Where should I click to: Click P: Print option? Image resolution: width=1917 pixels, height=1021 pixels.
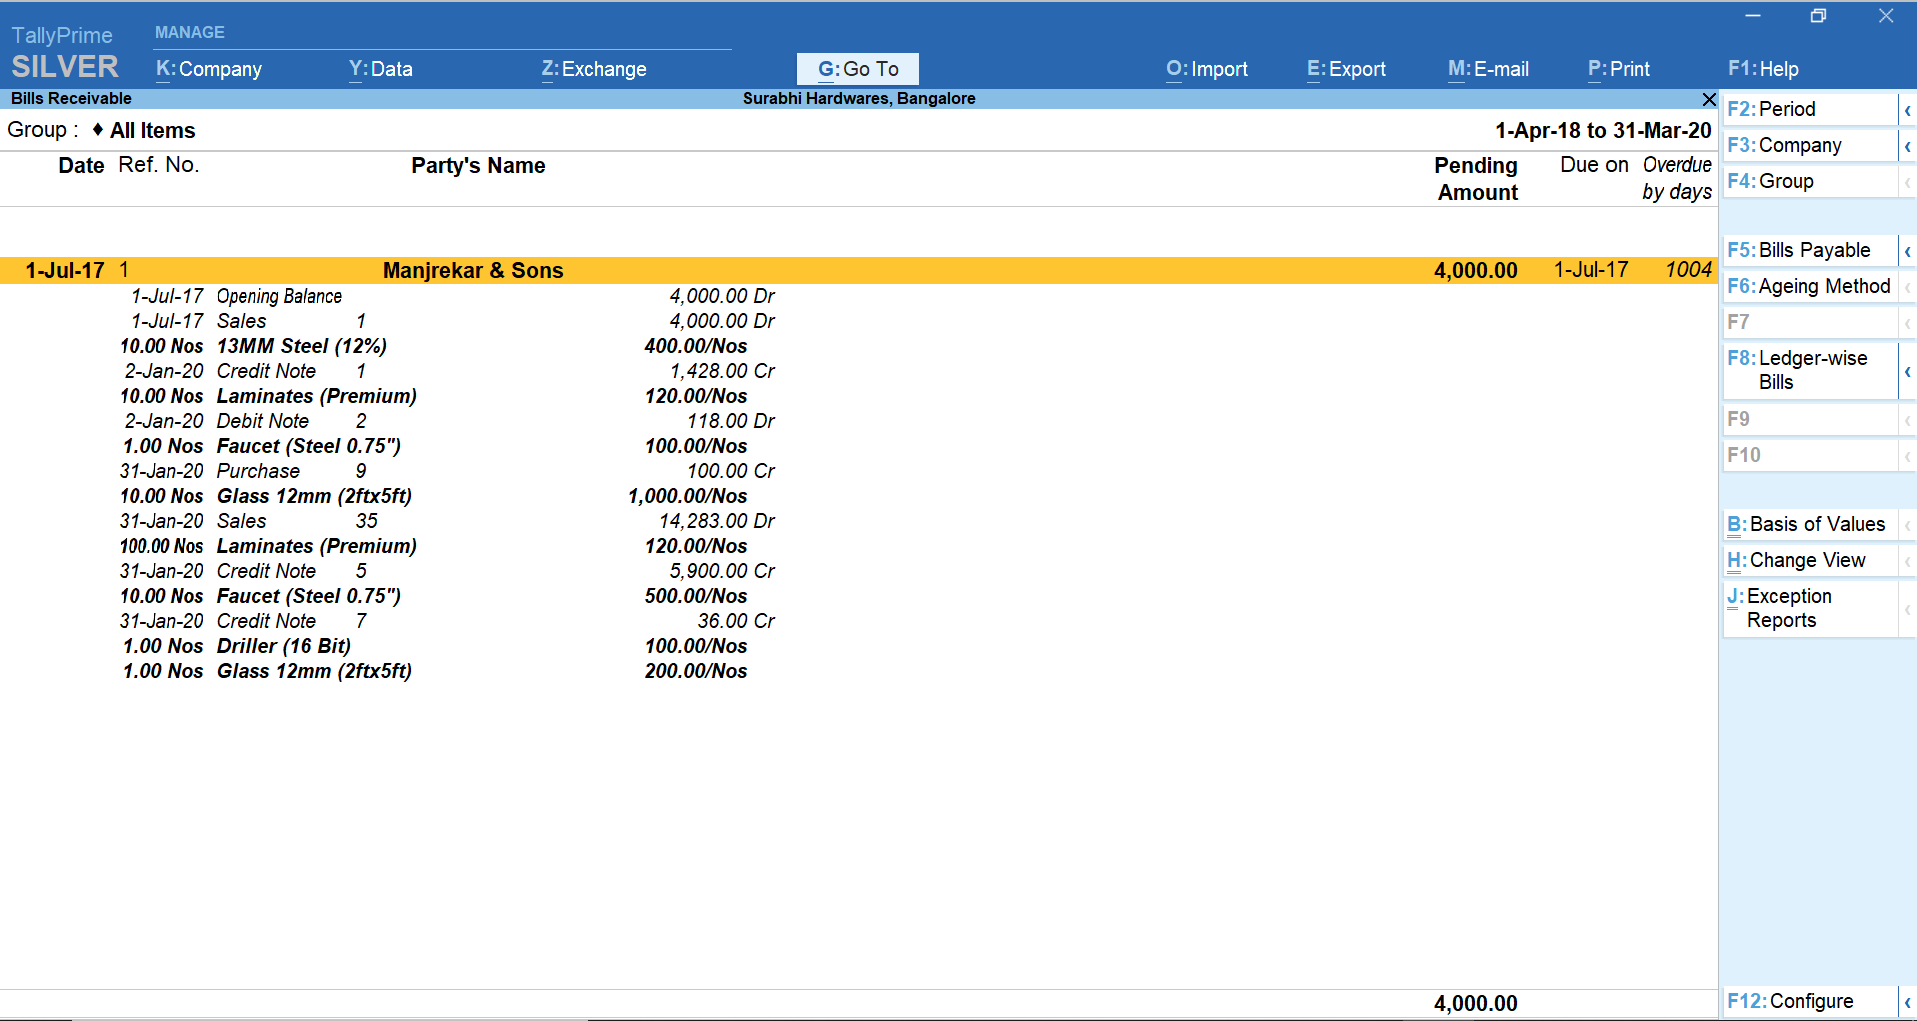click(1618, 68)
